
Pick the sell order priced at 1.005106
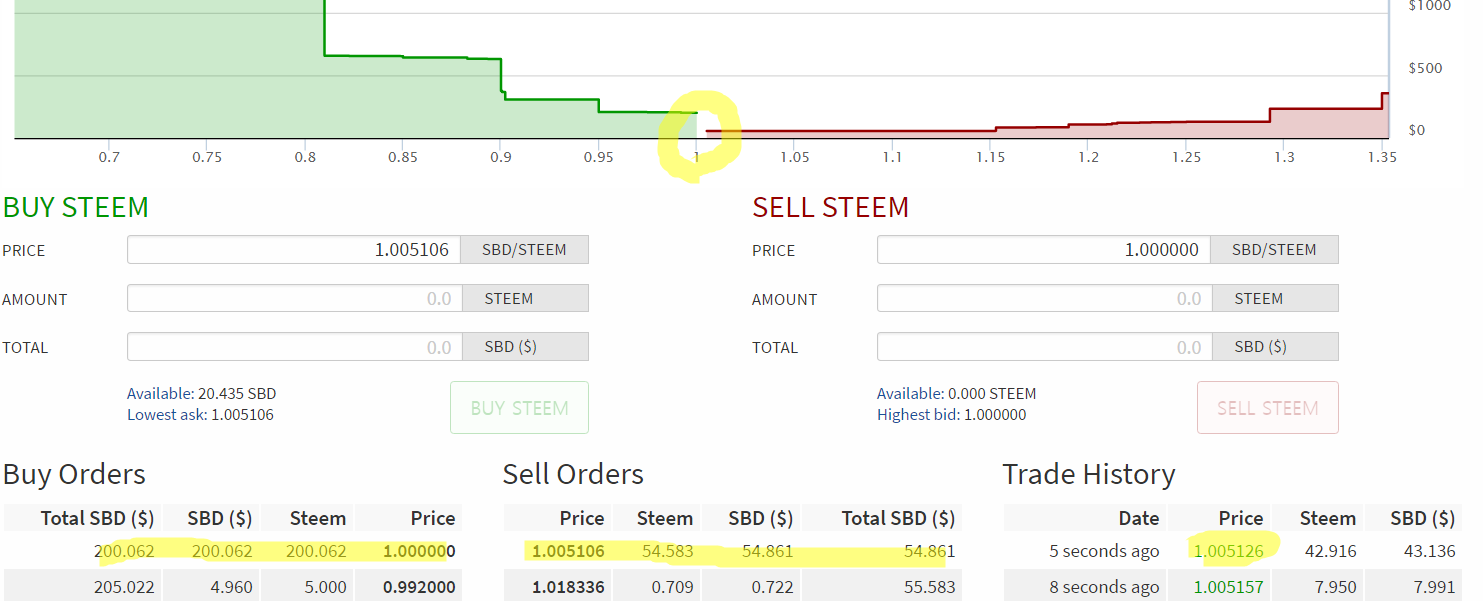[x=731, y=551]
